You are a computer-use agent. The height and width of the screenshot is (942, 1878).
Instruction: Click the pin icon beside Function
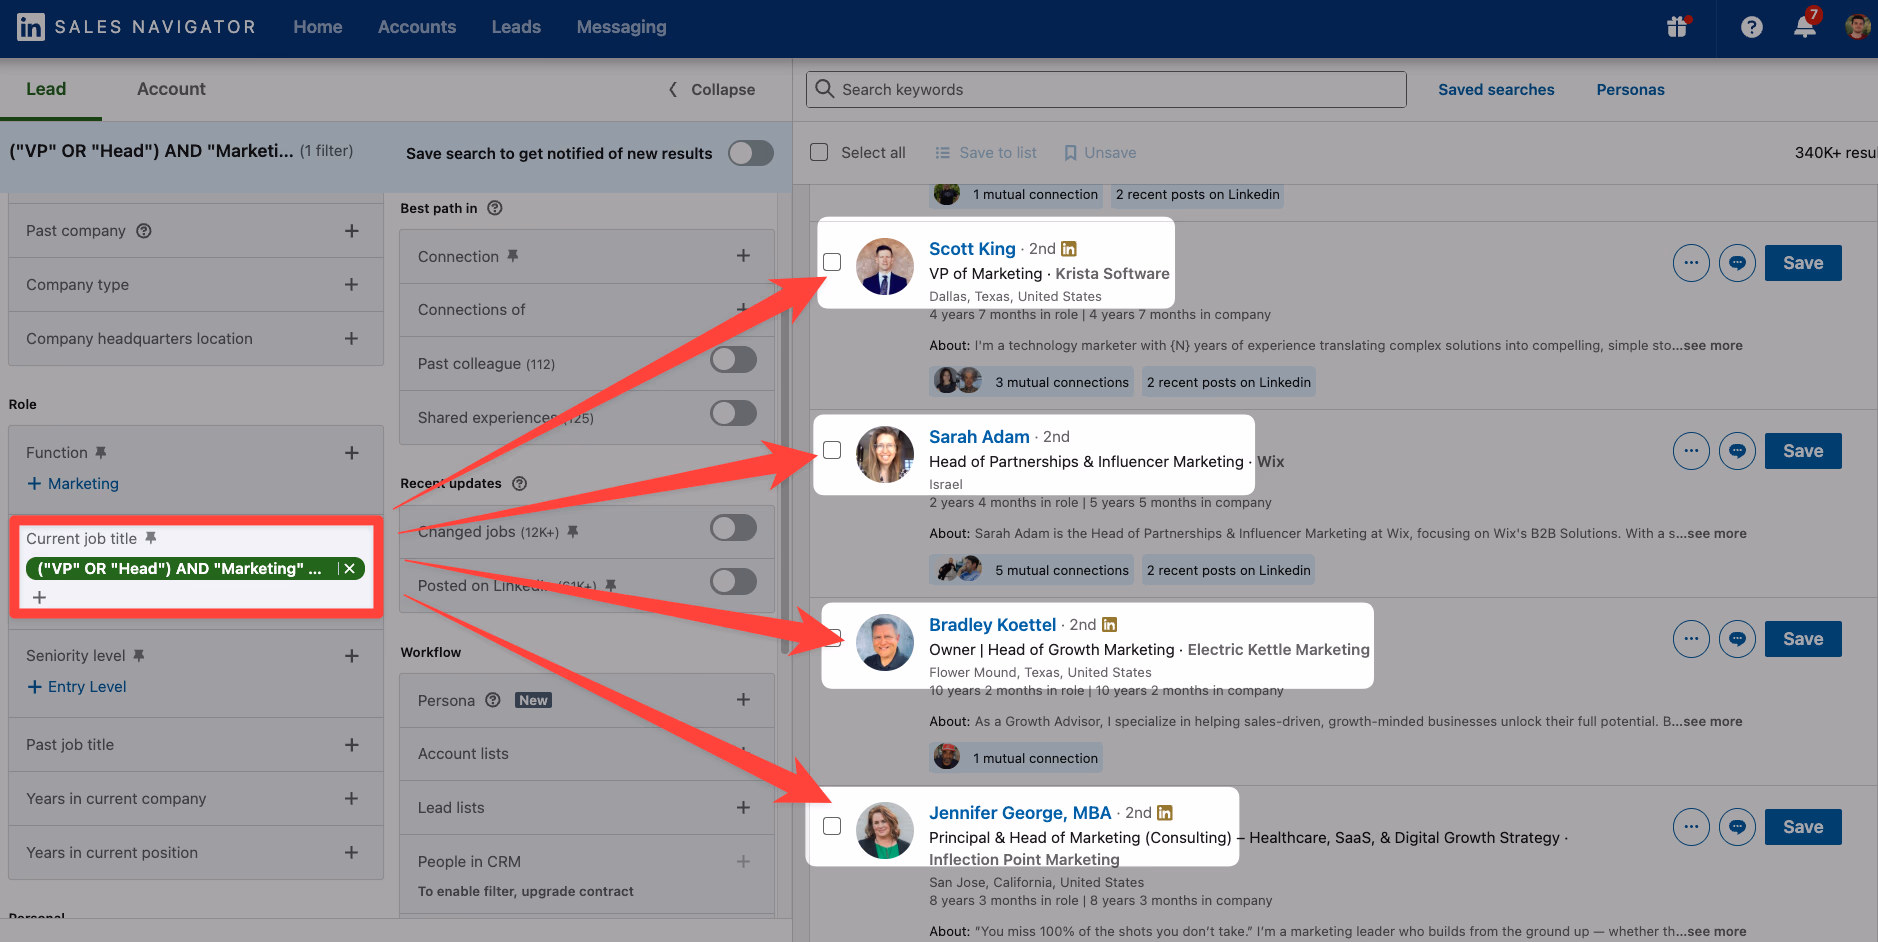coord(100,452)
